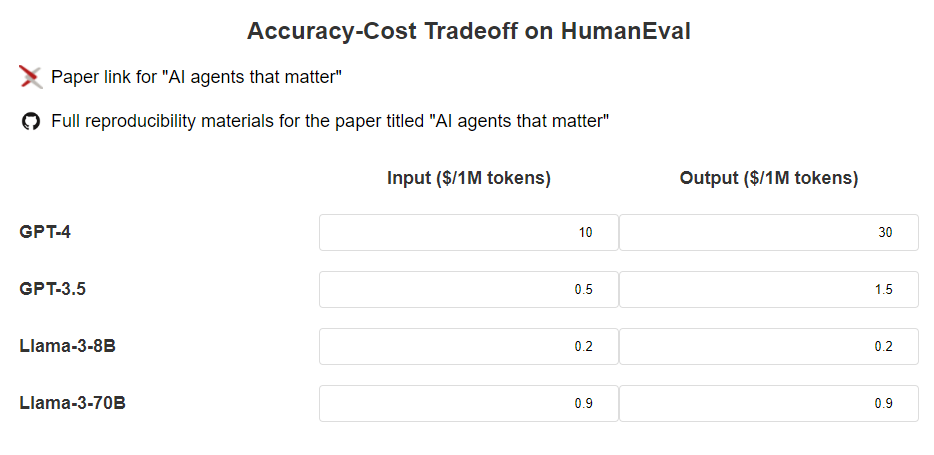
Task: Click the 'Accuracy-Cost Tradeoff on HumanEval' heading
Action: pos(468,31)
